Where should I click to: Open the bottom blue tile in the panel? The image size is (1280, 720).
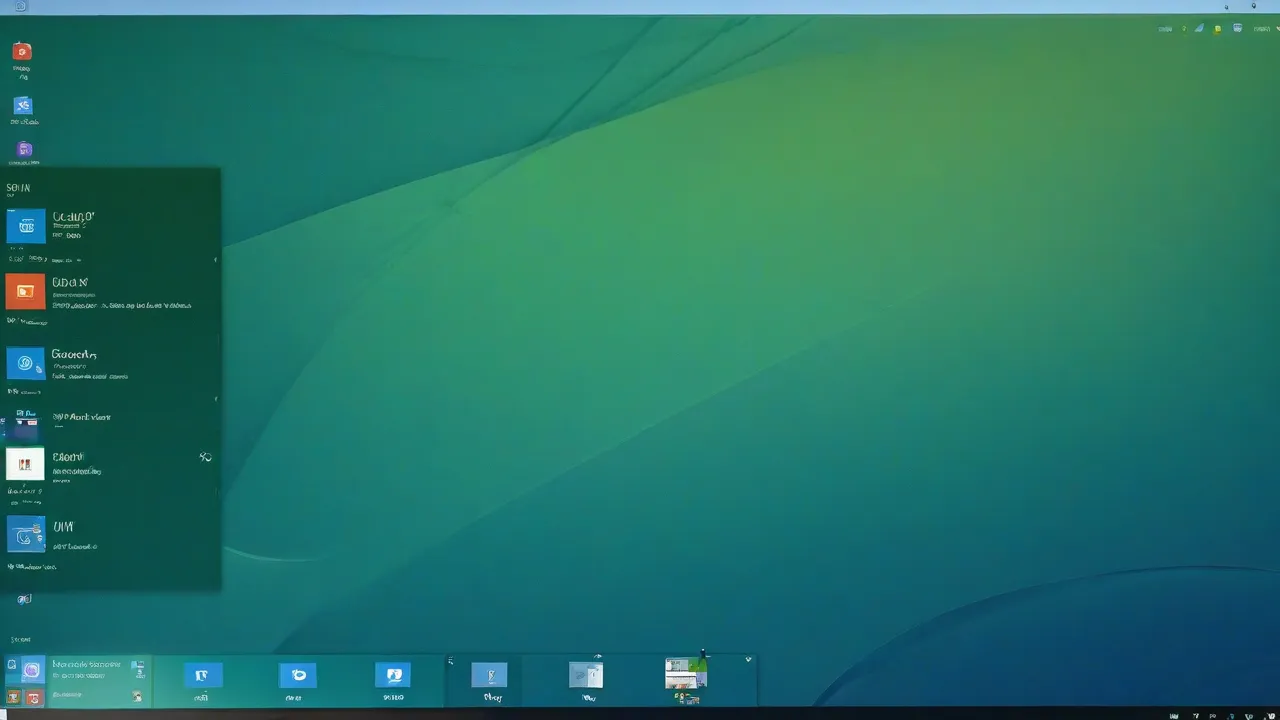[x=26, y=534]
